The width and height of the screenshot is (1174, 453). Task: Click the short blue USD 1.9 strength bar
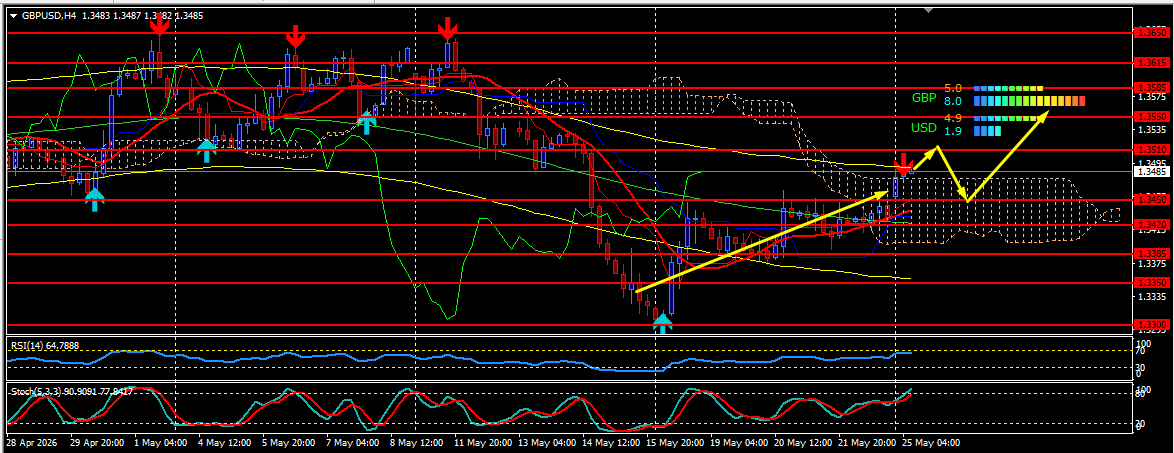987,131
